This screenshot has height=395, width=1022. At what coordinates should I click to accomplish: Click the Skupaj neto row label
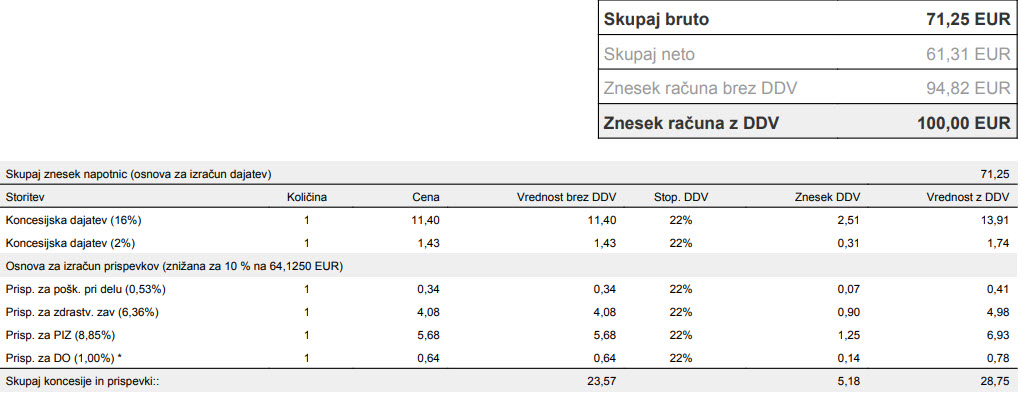coord(649,54)
